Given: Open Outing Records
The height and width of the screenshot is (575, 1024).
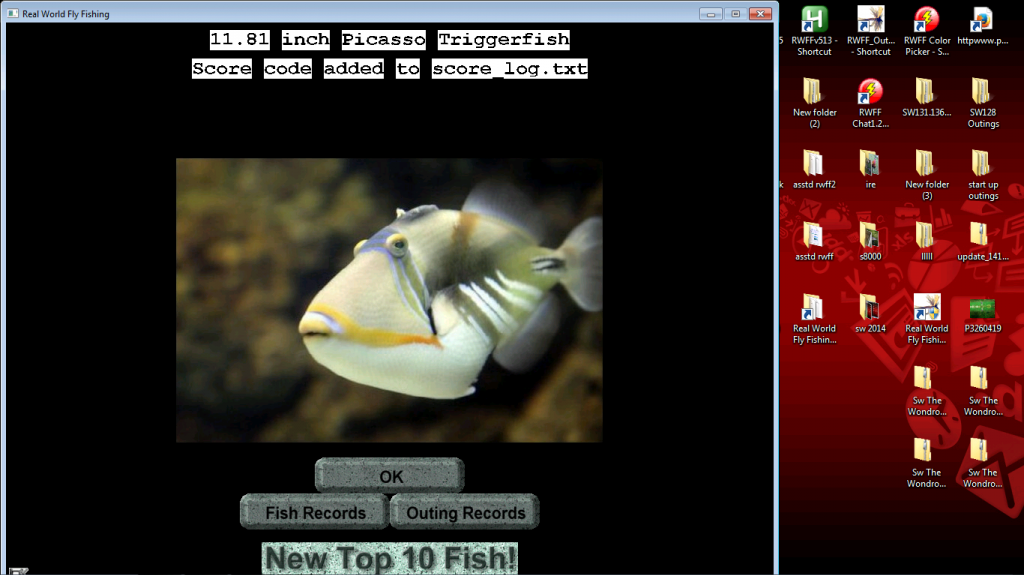Looking at the screenshot, I should click(x=465, y=512).
